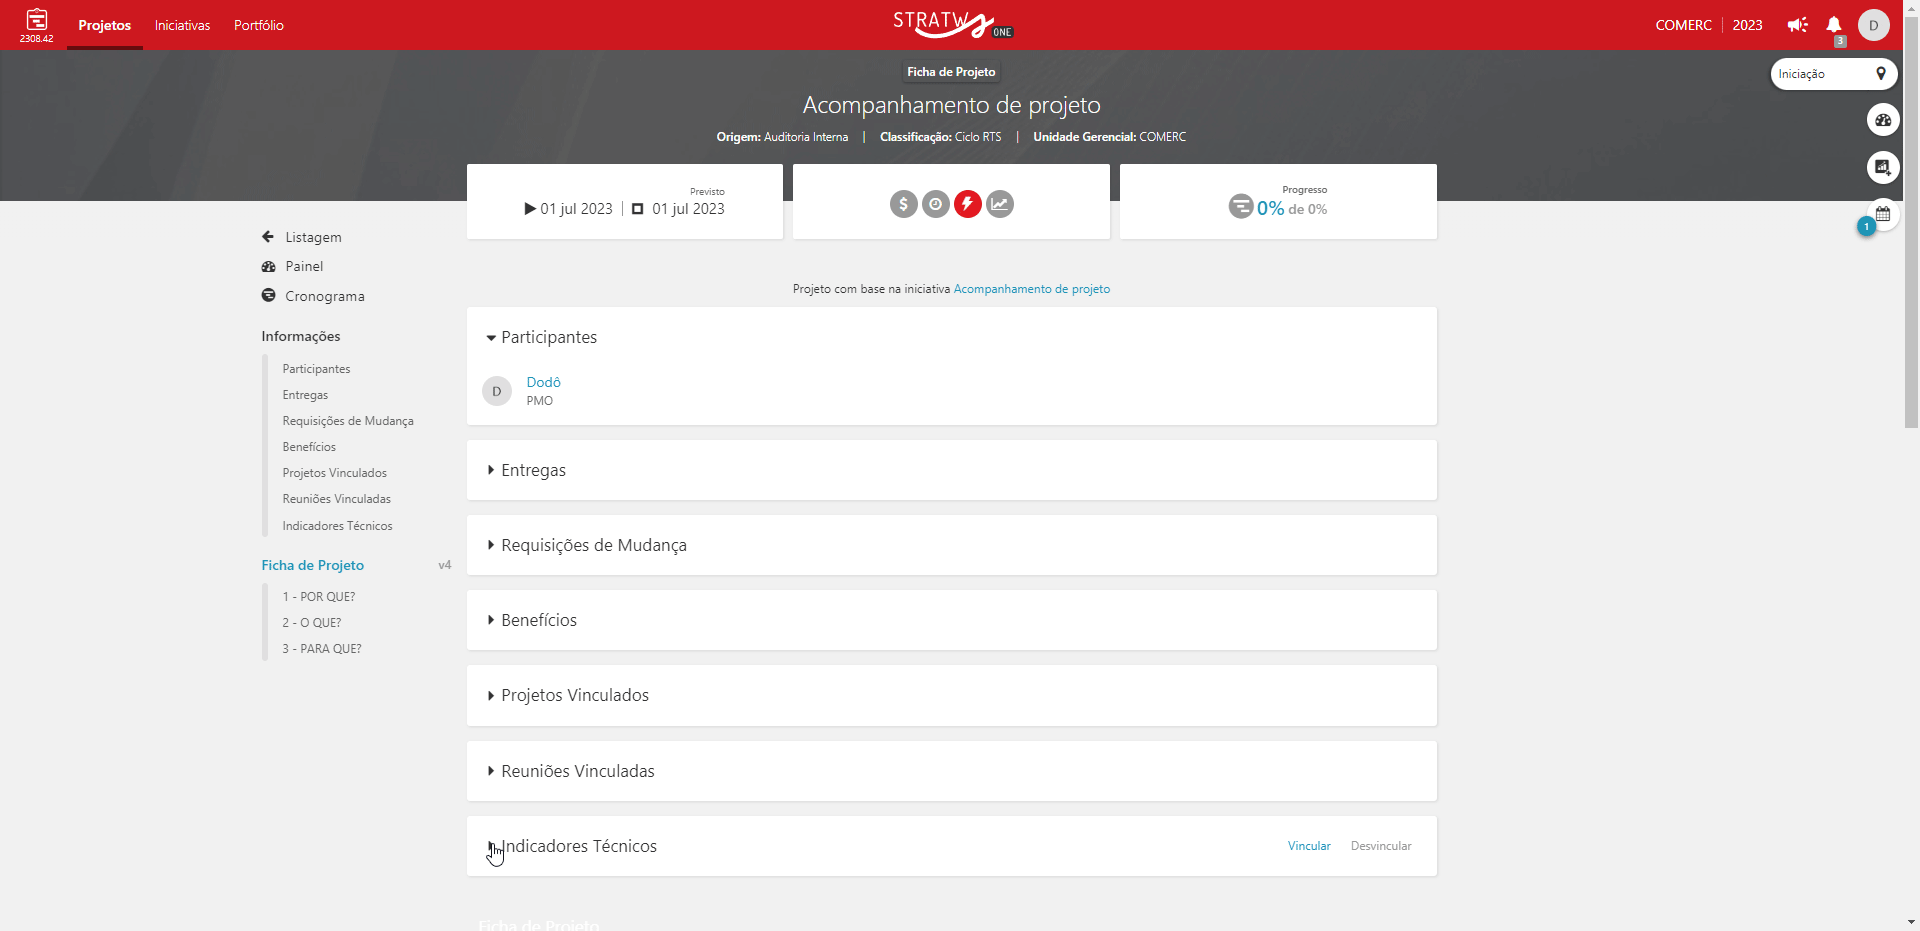Click the chart performance status icon
The width and height of the screenshot is (1920, 931).
pos(999,204)
